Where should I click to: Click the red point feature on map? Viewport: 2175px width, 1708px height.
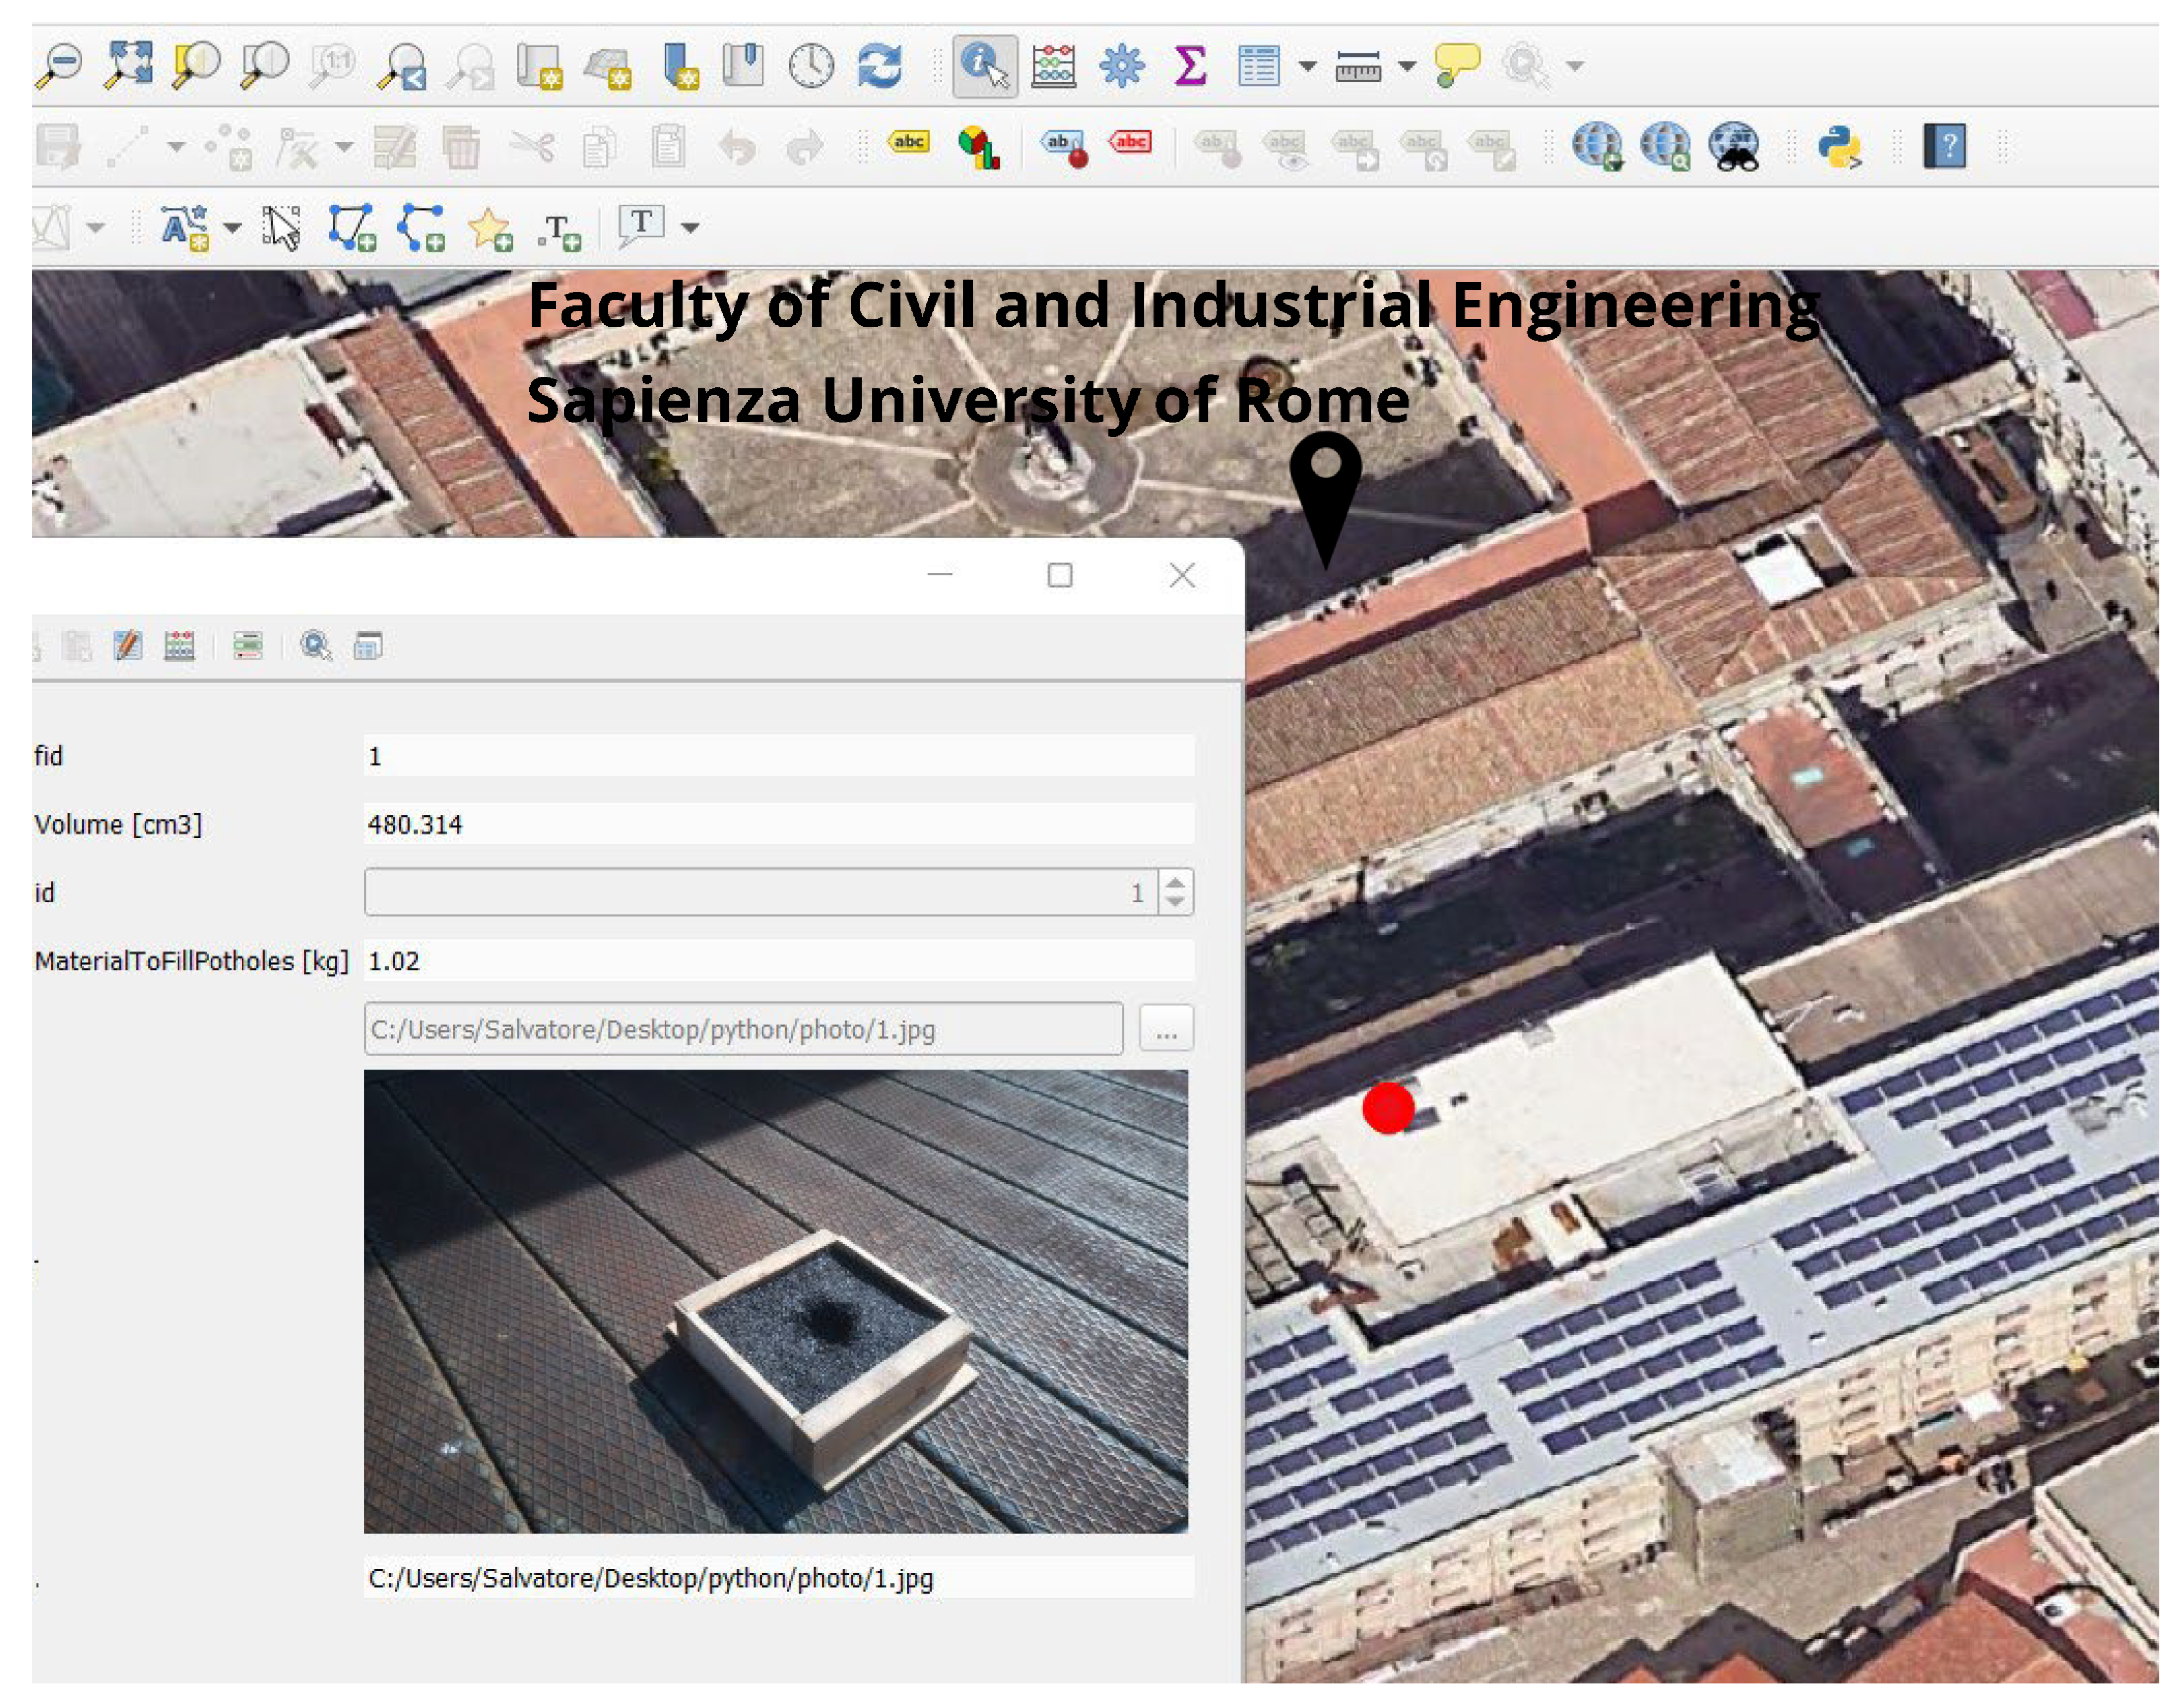coord(1387,1108)
